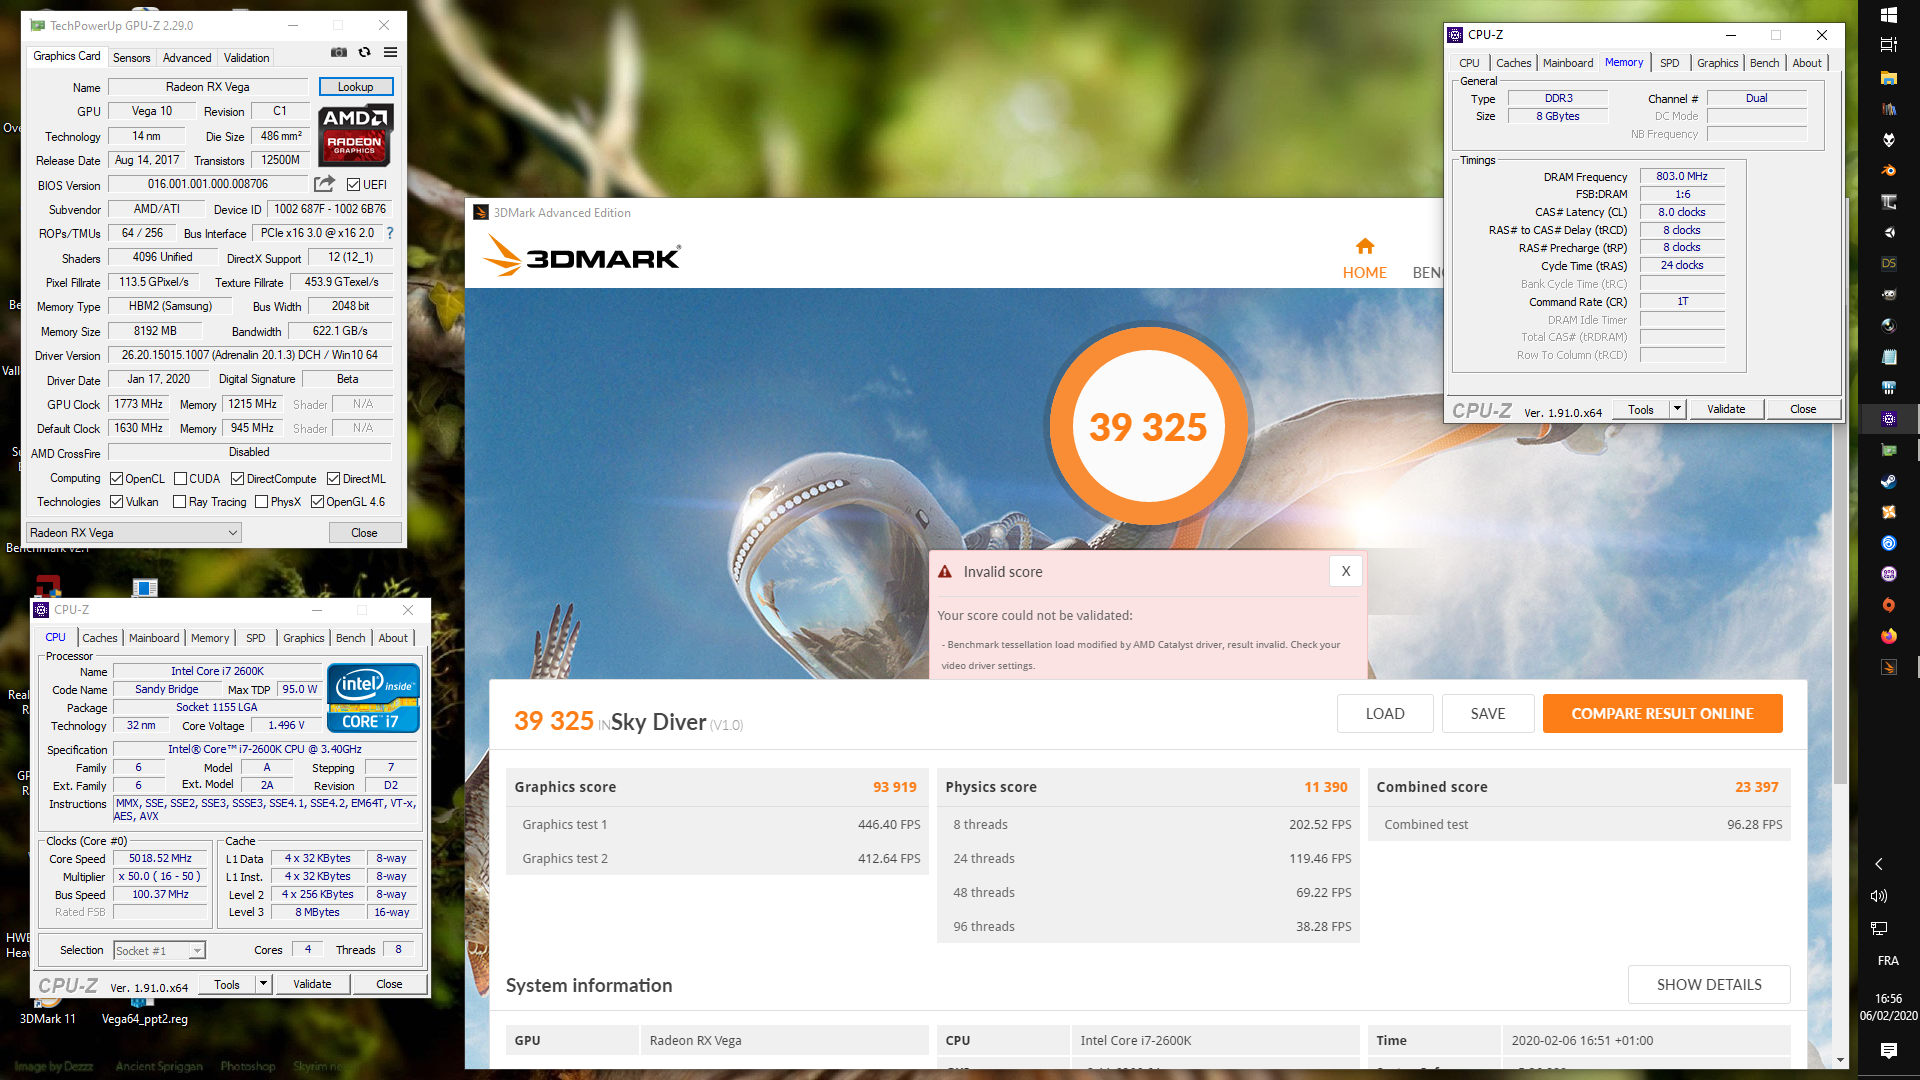1920x1080 pixels.
Task: Open Graphics tab in bottom CPU-Z window
Action: point(303,638)
